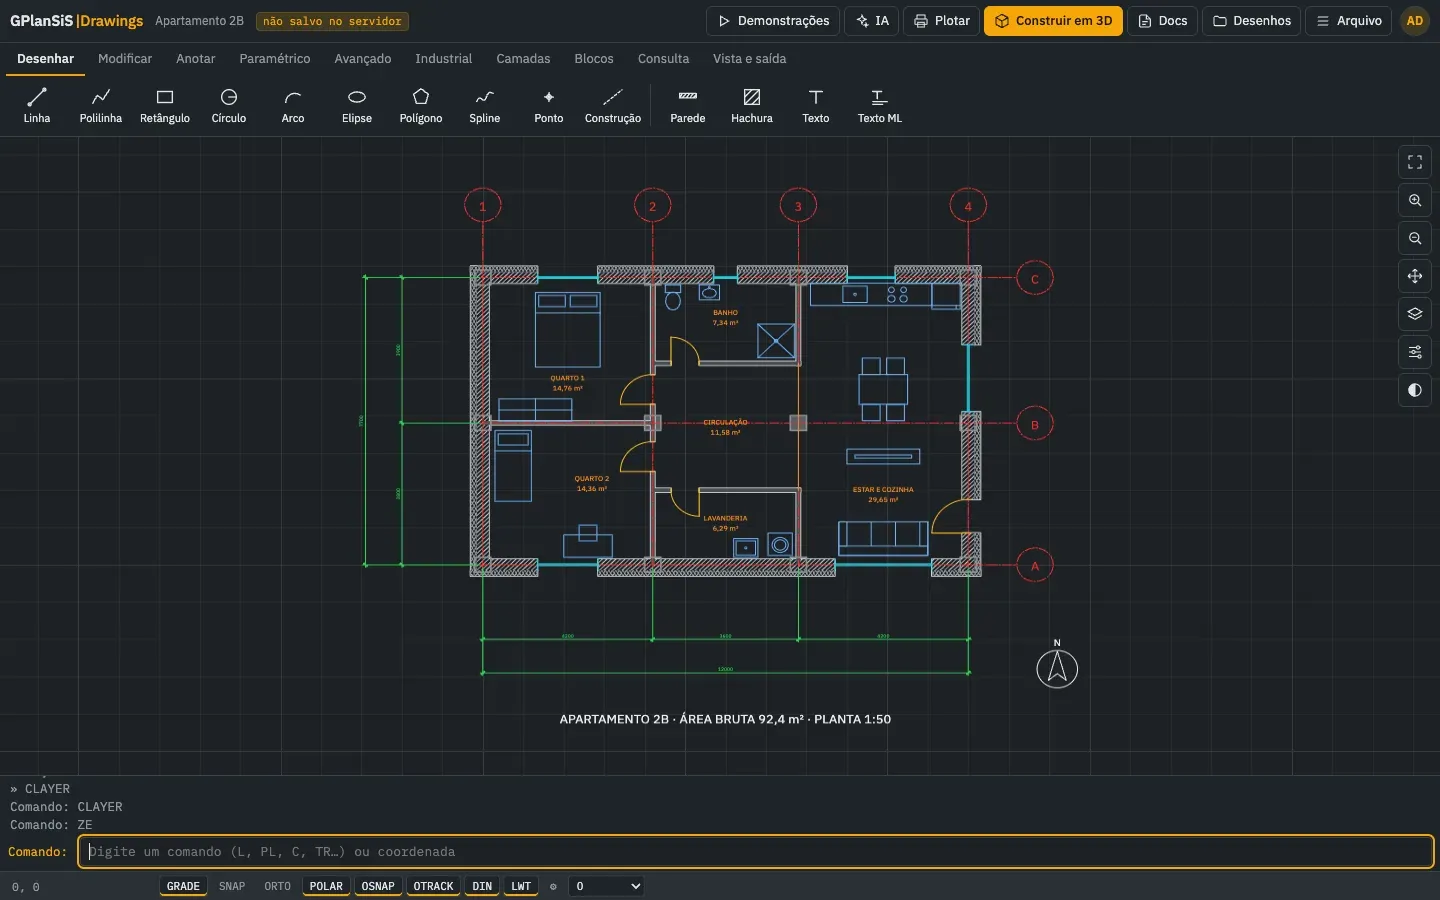Choose the Texto tool
The width and height of the screenshot is (1440, 900).
coord(816,105)
